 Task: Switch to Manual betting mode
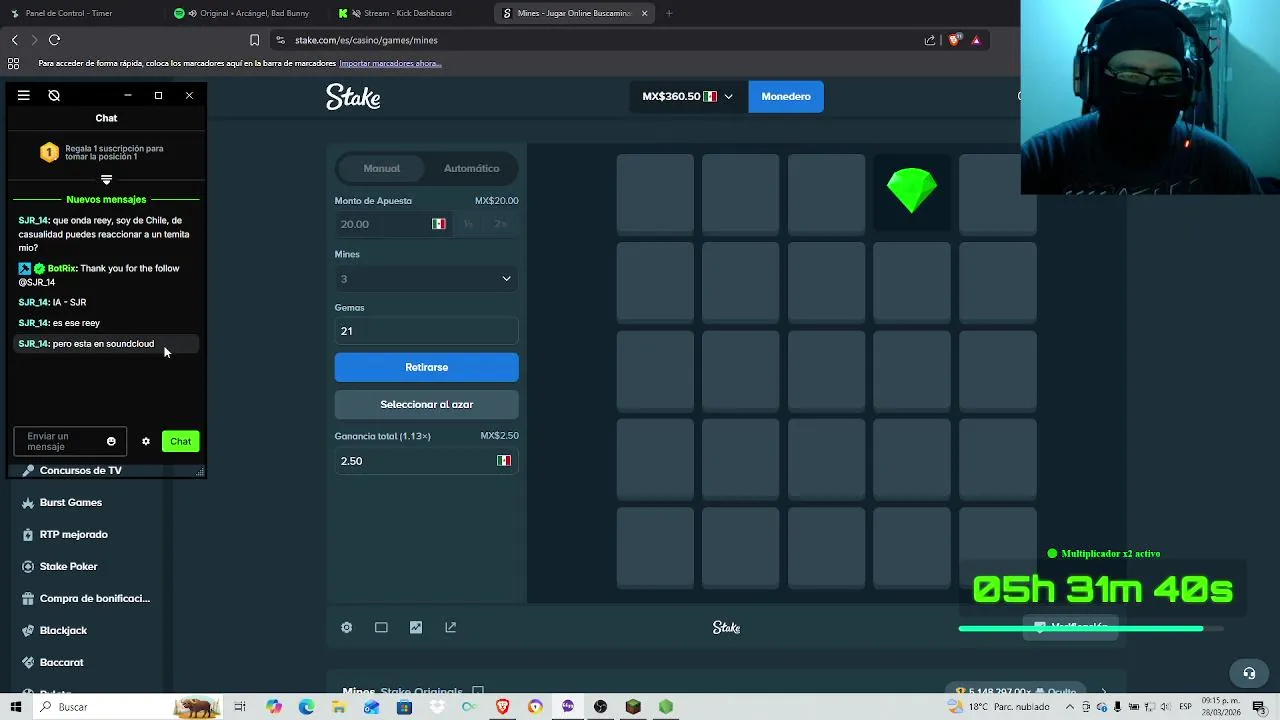(x=381, y=168)
